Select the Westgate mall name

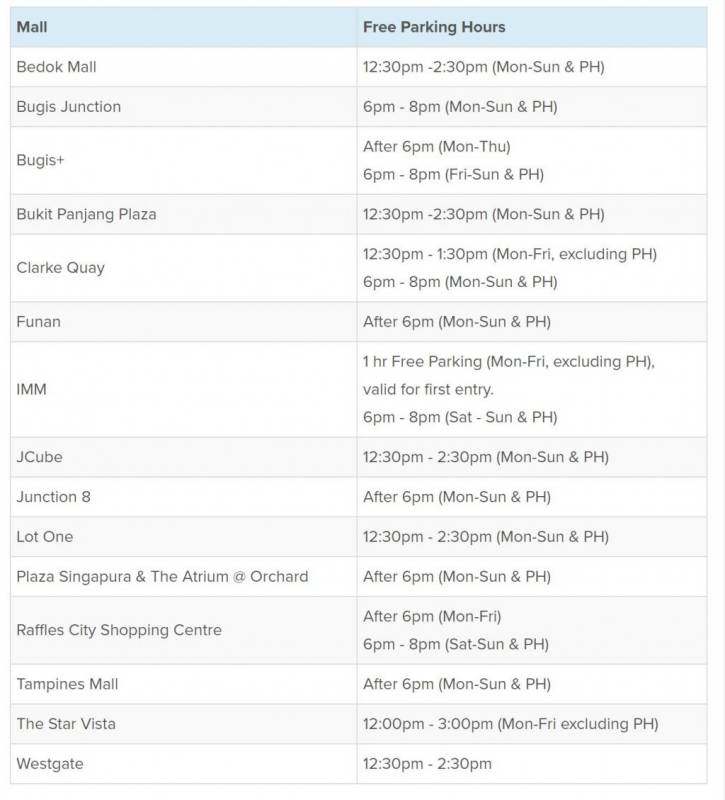pos(50,764)
